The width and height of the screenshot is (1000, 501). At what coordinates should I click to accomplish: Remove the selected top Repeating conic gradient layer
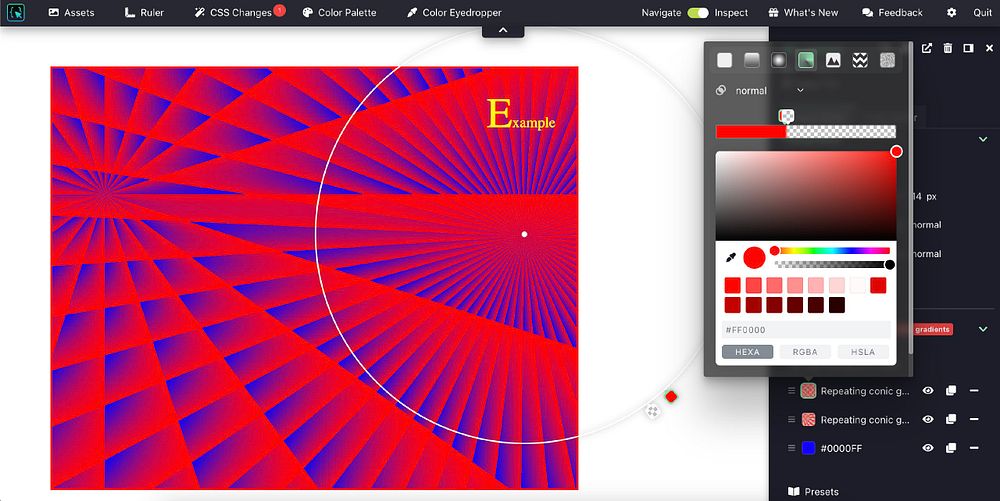[974, 391]
